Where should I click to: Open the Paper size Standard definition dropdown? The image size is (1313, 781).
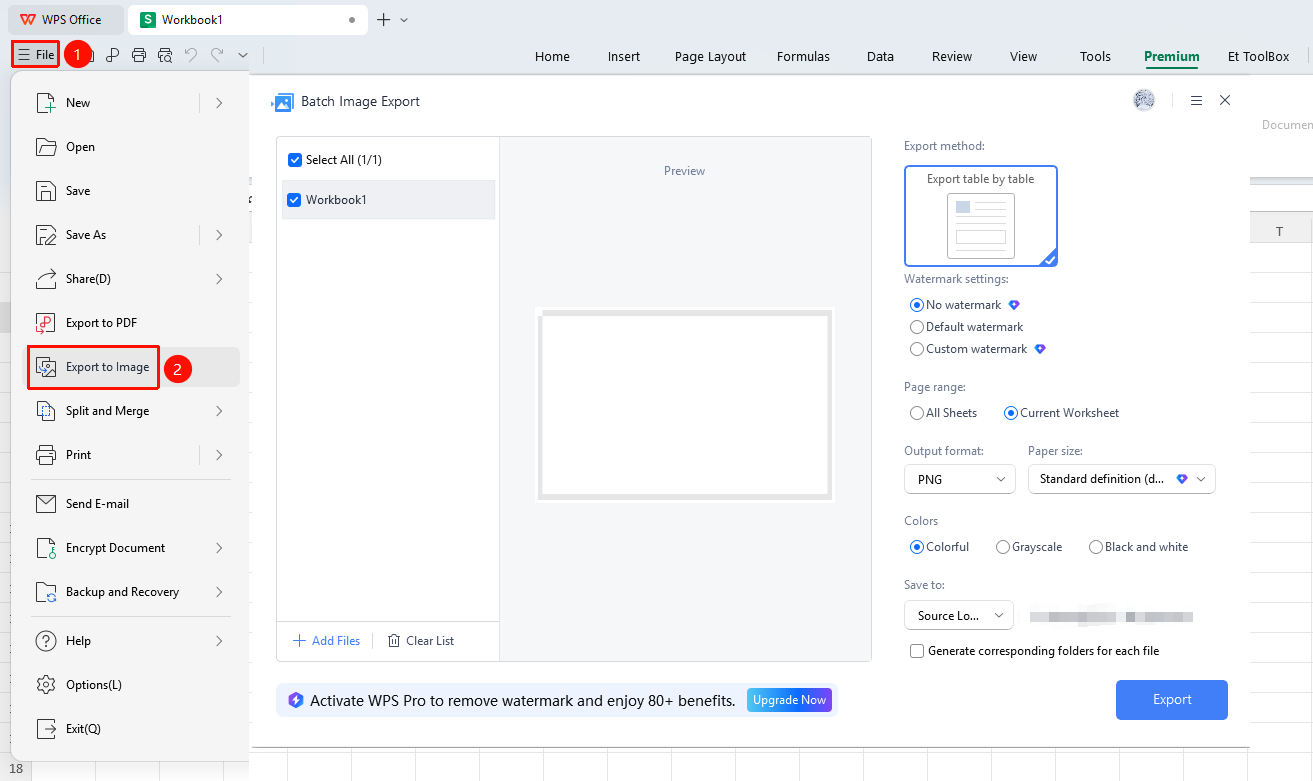[1122, 479]
